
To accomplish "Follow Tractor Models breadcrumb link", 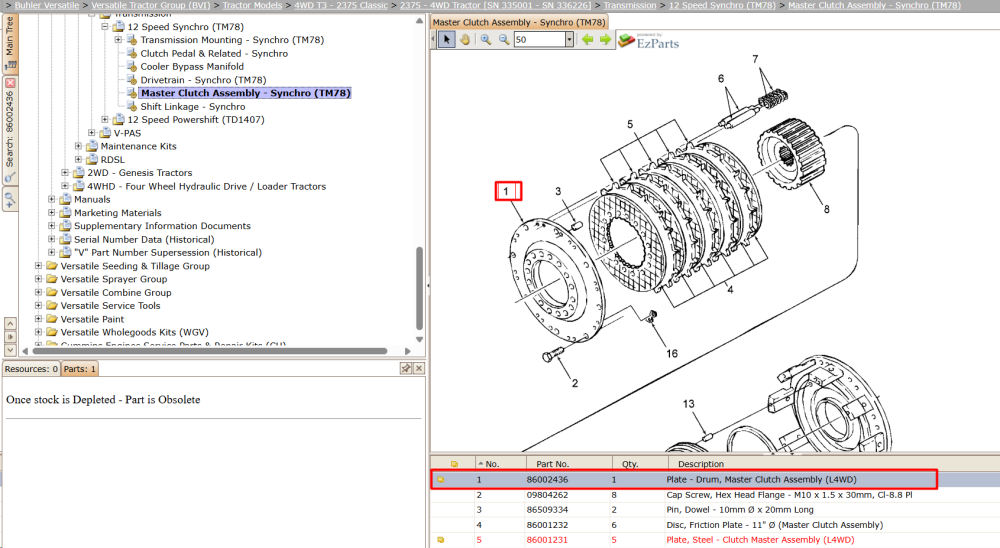I will coord(252,5).
